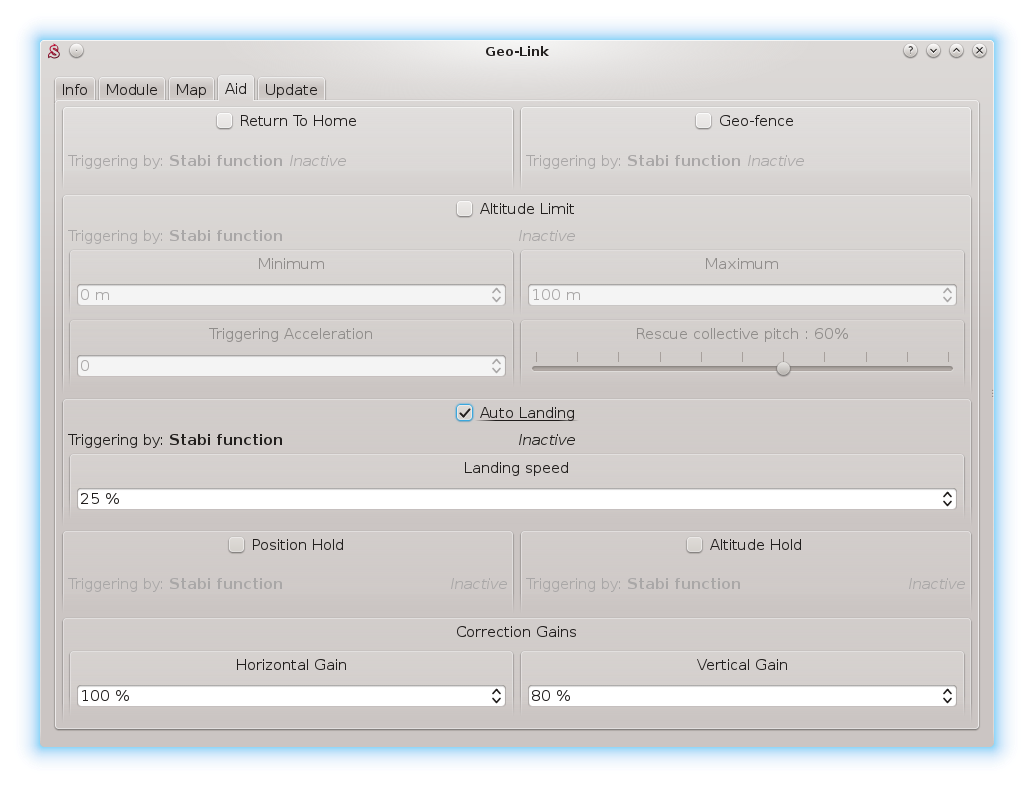Toggle the Altitude Limit checkbox

464,209
